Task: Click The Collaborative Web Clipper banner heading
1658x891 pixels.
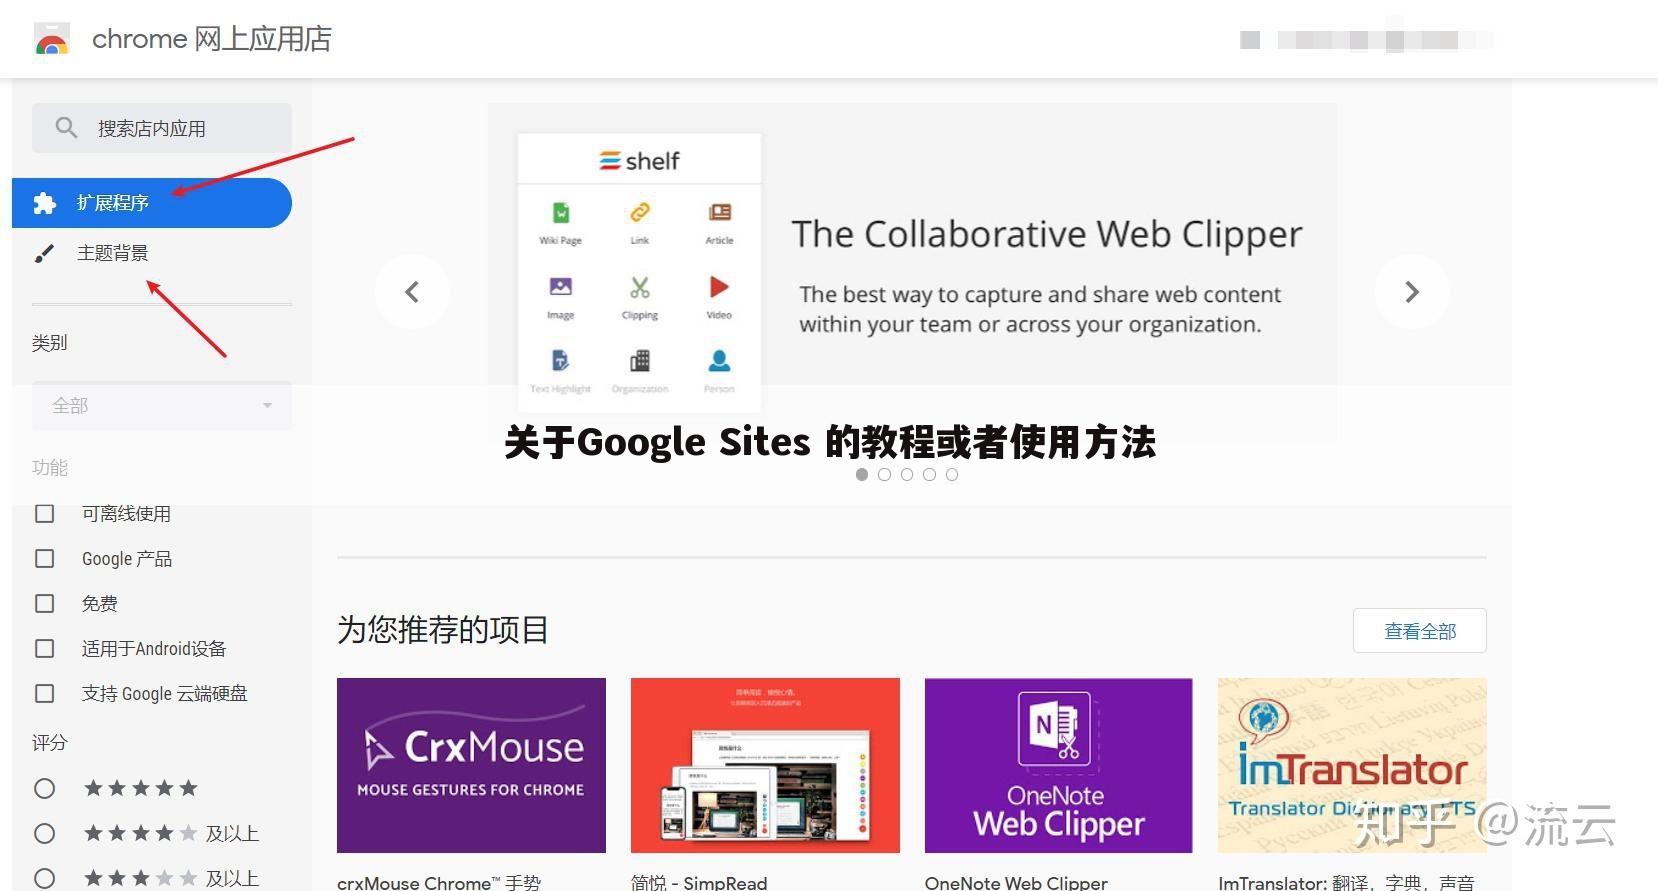Action: [1047, 234]
